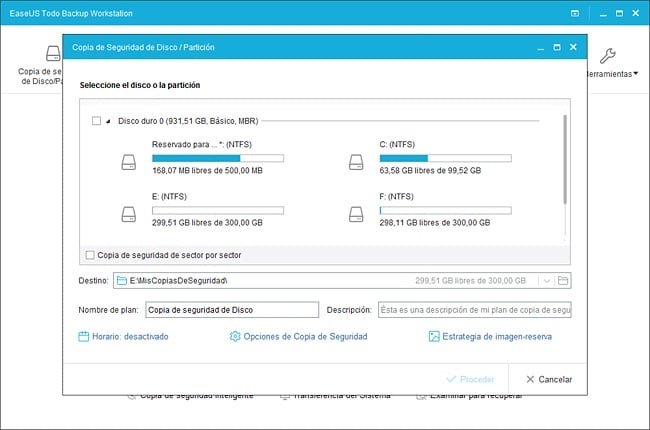This screenshot has width=650, height=430.
Task: Click the E: partition usage bar
Action: [x=218, y=210]
